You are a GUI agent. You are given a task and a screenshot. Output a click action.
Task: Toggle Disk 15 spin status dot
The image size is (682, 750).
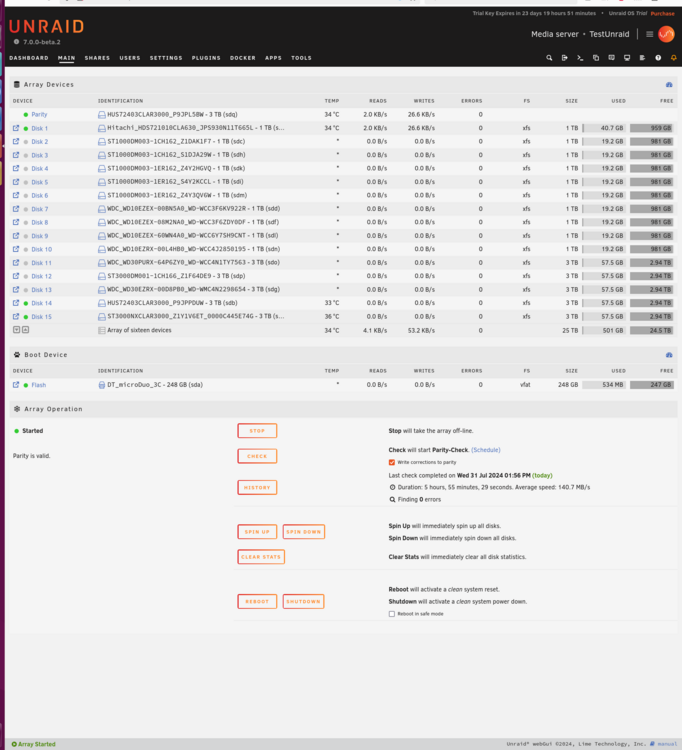click(x=26, y=317)
